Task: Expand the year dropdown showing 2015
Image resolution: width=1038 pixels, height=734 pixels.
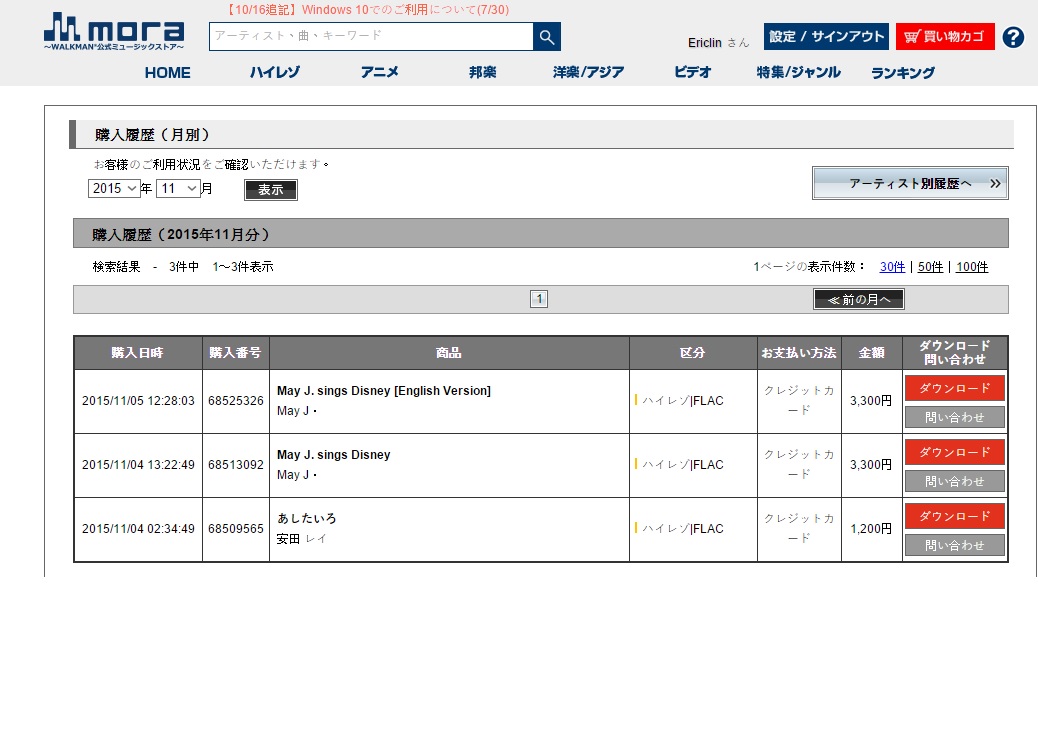Action: (x=114, y=189)
